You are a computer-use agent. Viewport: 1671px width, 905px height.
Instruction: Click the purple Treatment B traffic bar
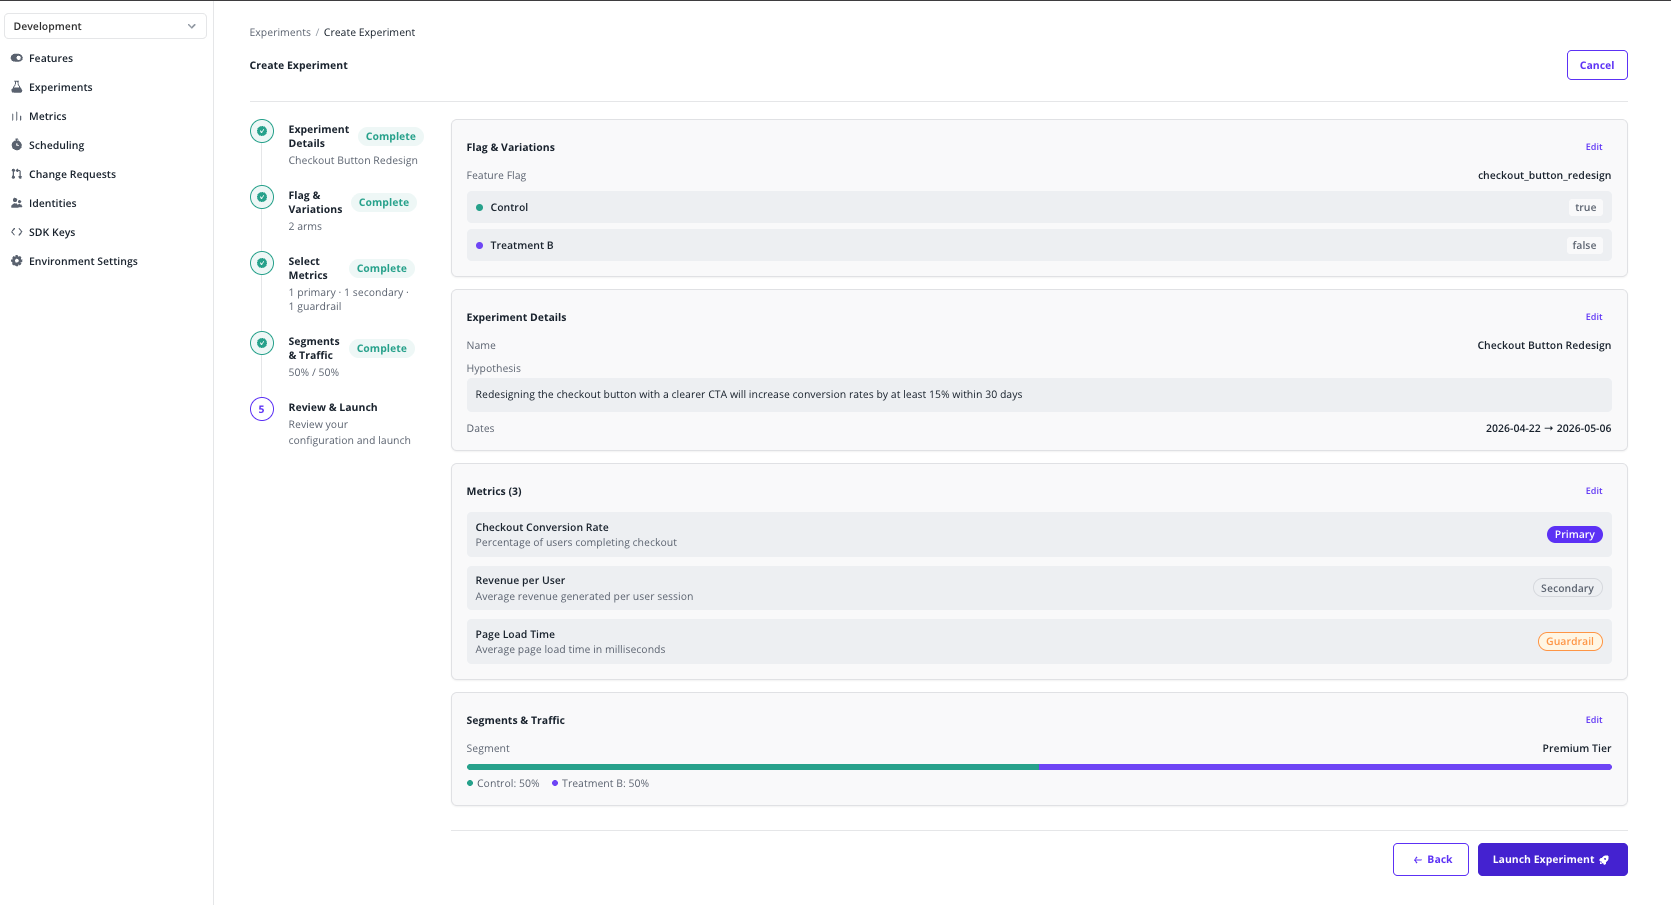1324,767
